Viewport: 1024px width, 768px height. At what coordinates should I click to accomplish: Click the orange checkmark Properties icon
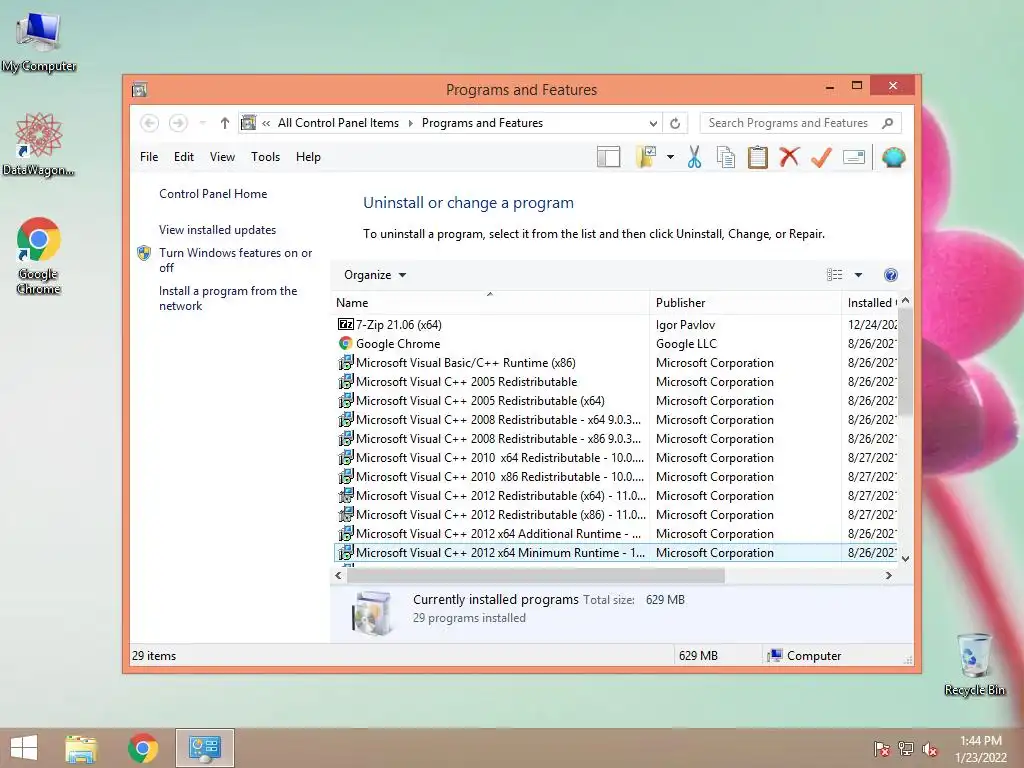(x=821, y=157)
